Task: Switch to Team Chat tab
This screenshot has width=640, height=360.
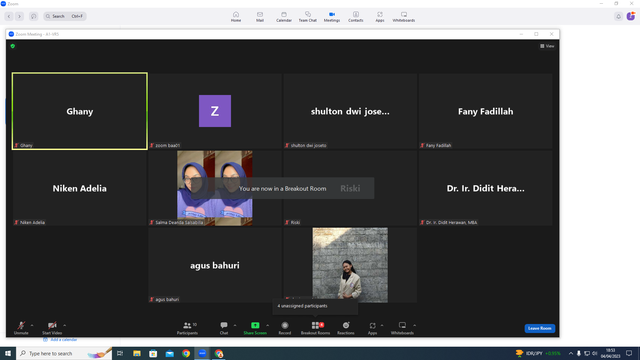Action: pos(307,17)
